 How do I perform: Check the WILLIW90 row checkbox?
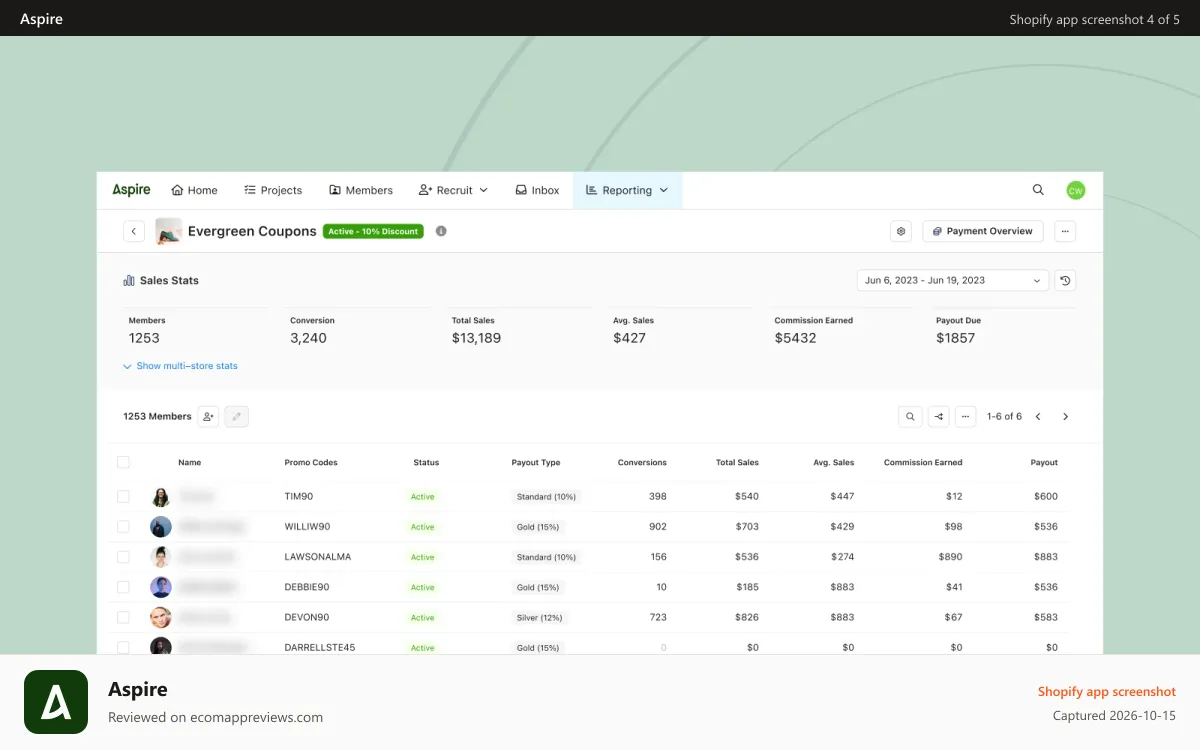[123, 526]
